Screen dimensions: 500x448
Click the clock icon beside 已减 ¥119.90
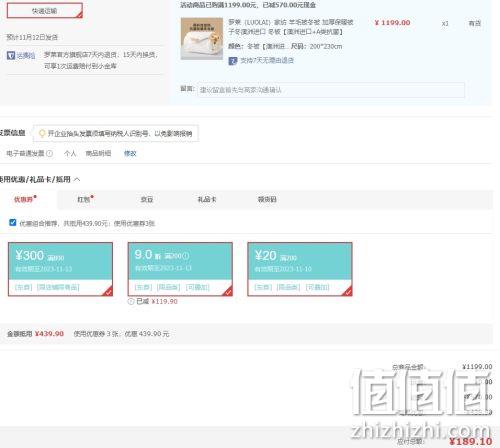click(131, 301)
